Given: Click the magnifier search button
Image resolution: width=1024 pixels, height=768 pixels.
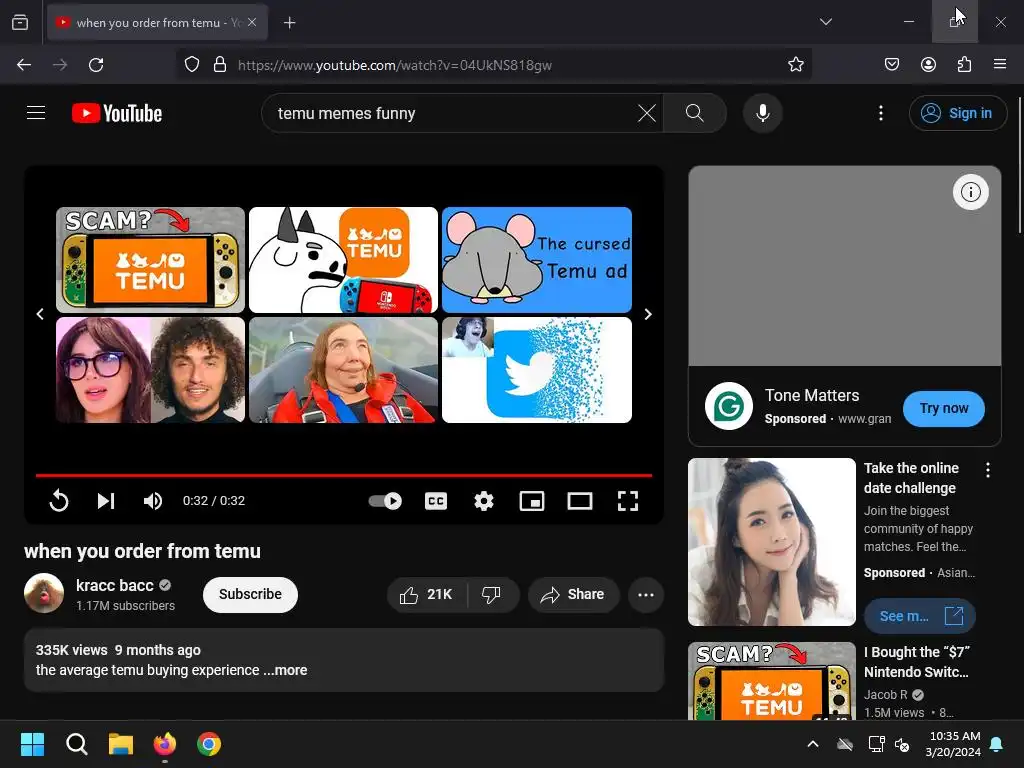Looking at the screenshot, I should click(694, 113).
